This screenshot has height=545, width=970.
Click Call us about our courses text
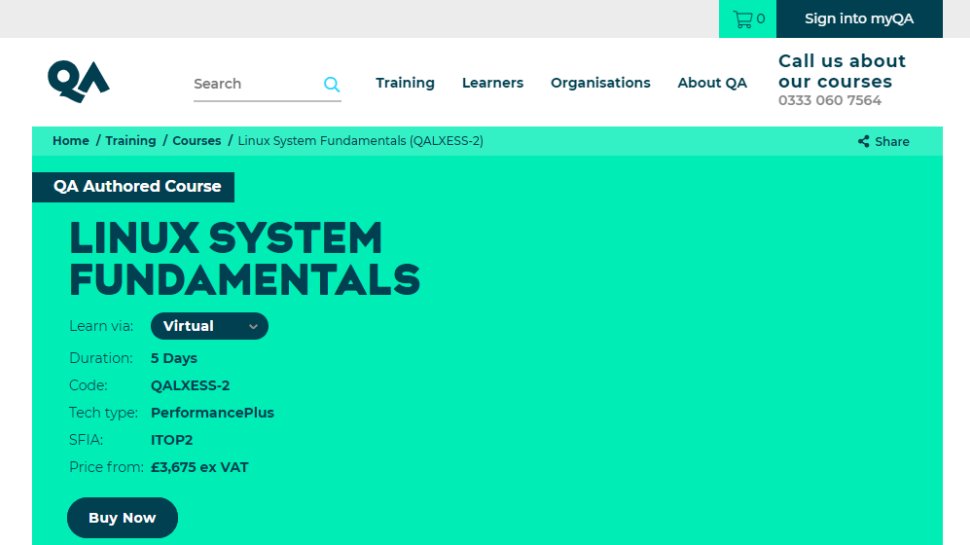click(842, 71)
